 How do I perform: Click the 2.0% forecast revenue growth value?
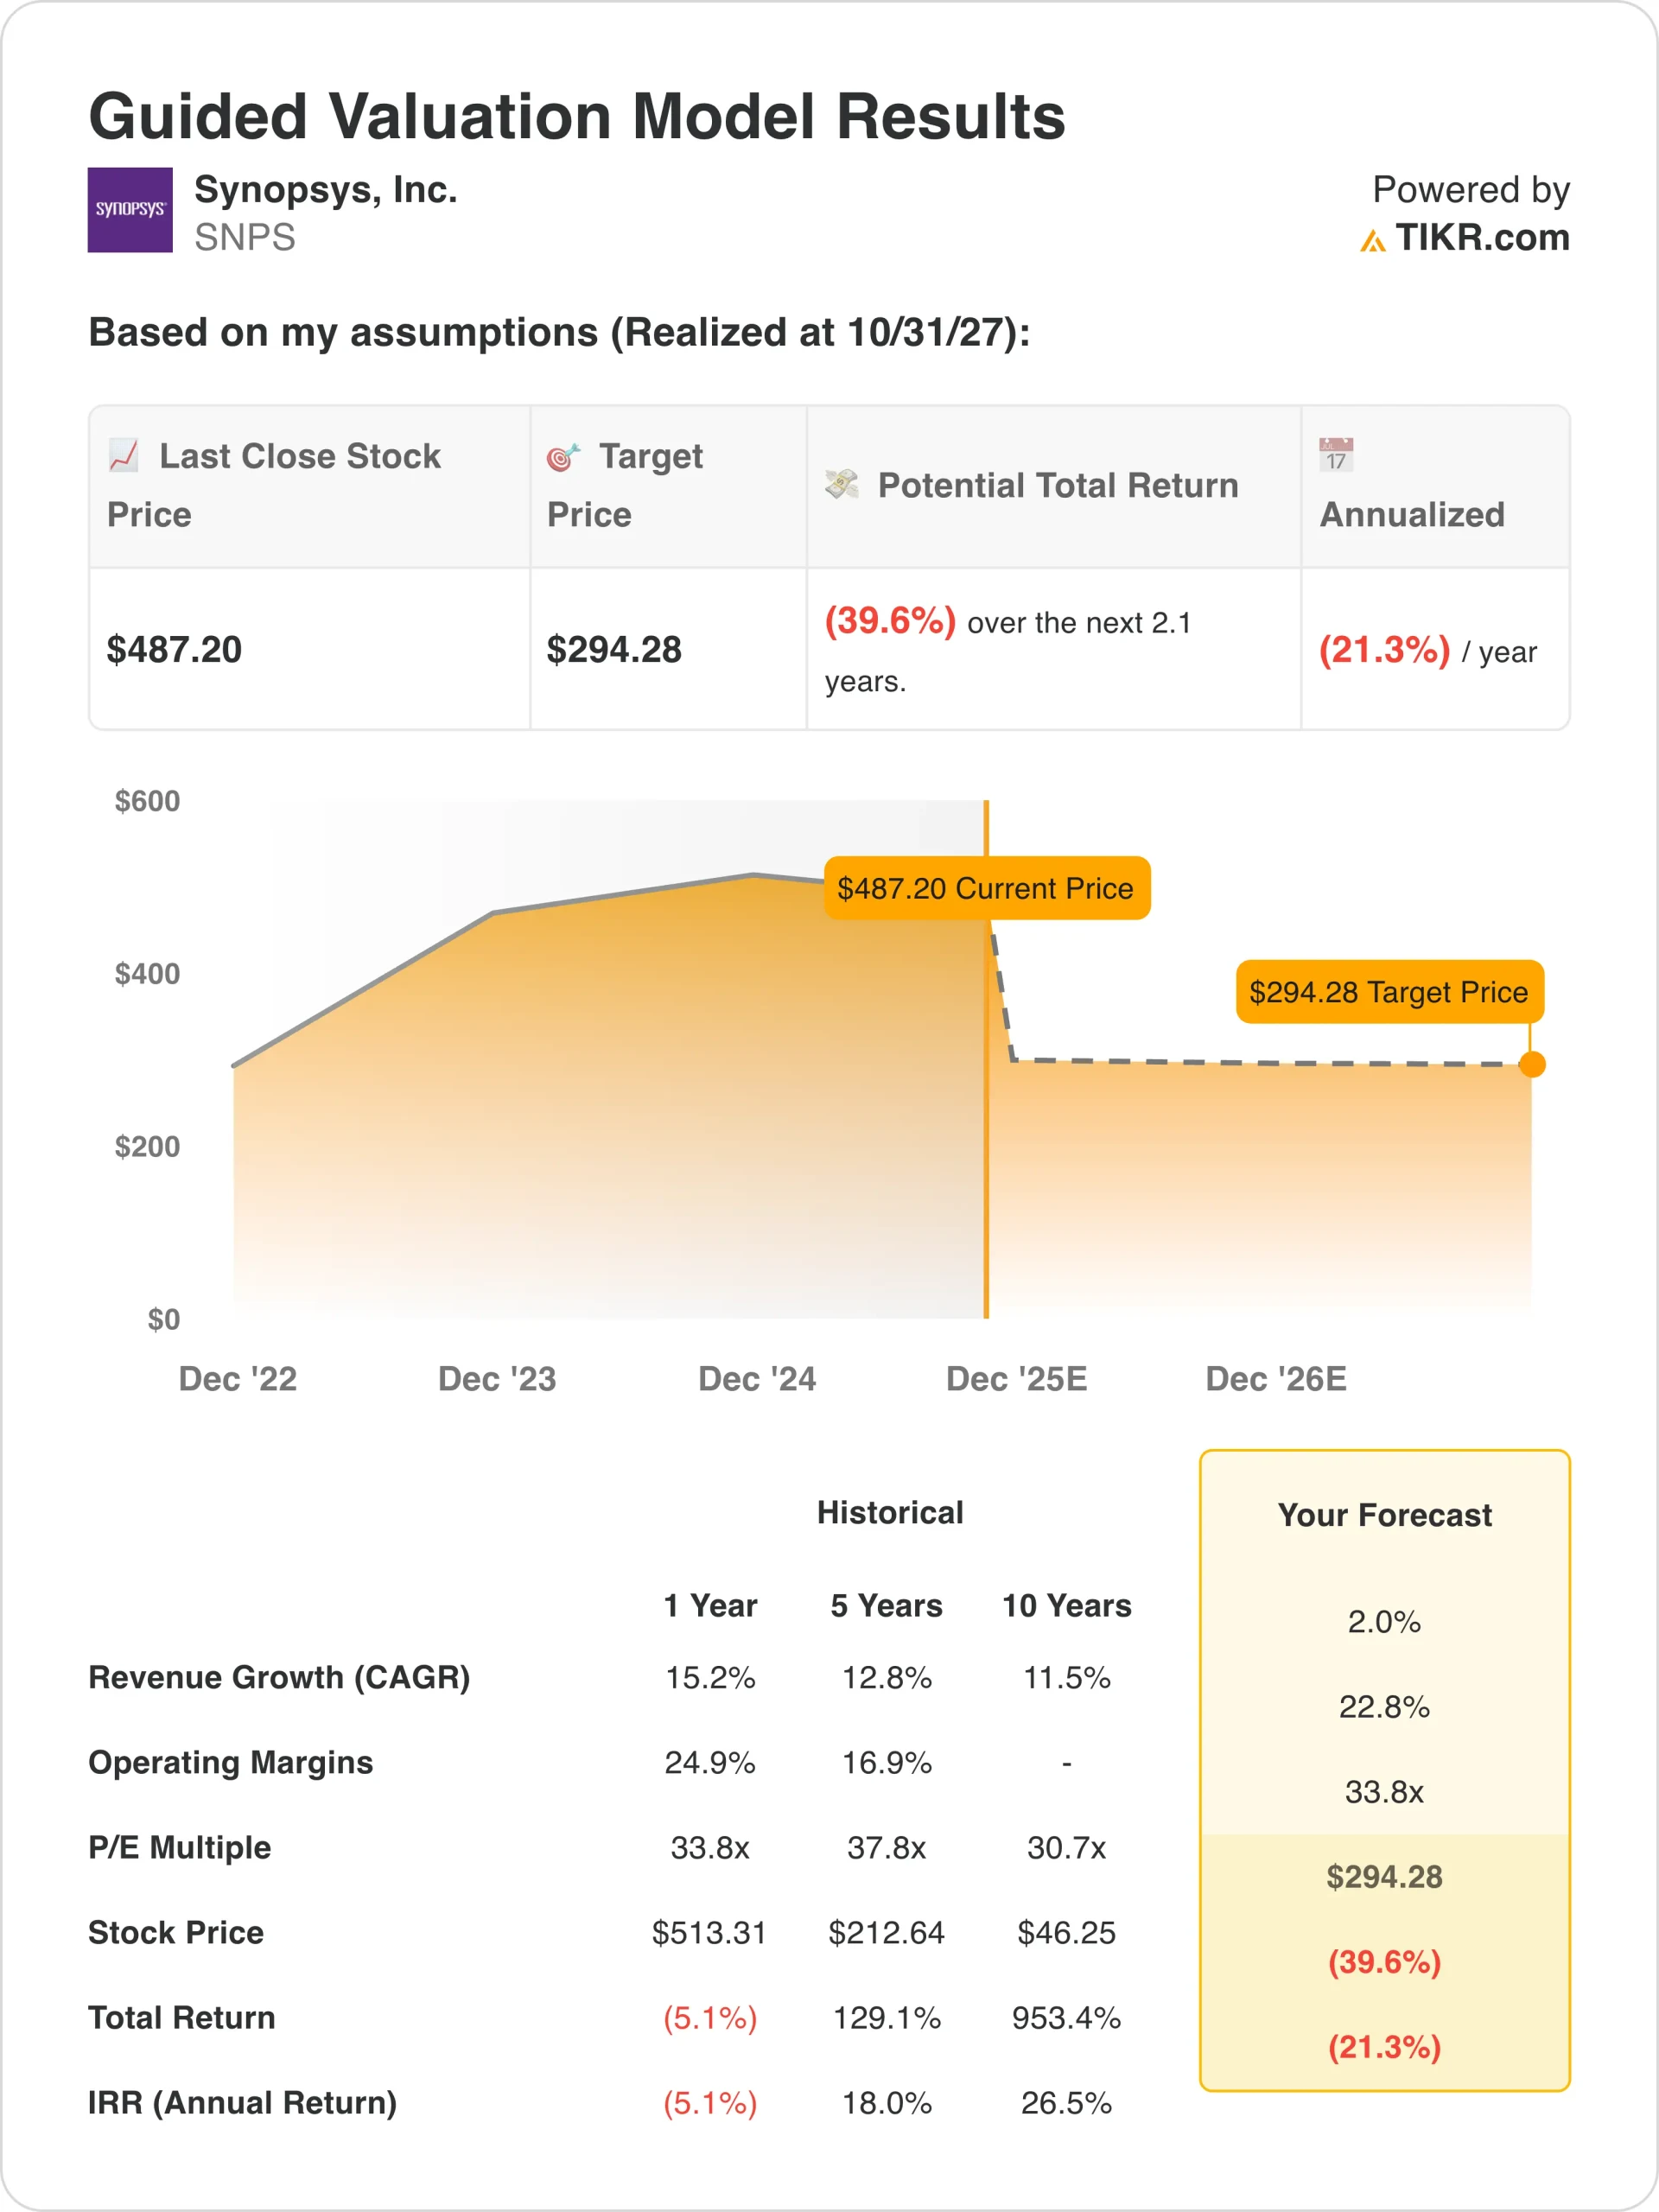pos(1384,1622)
